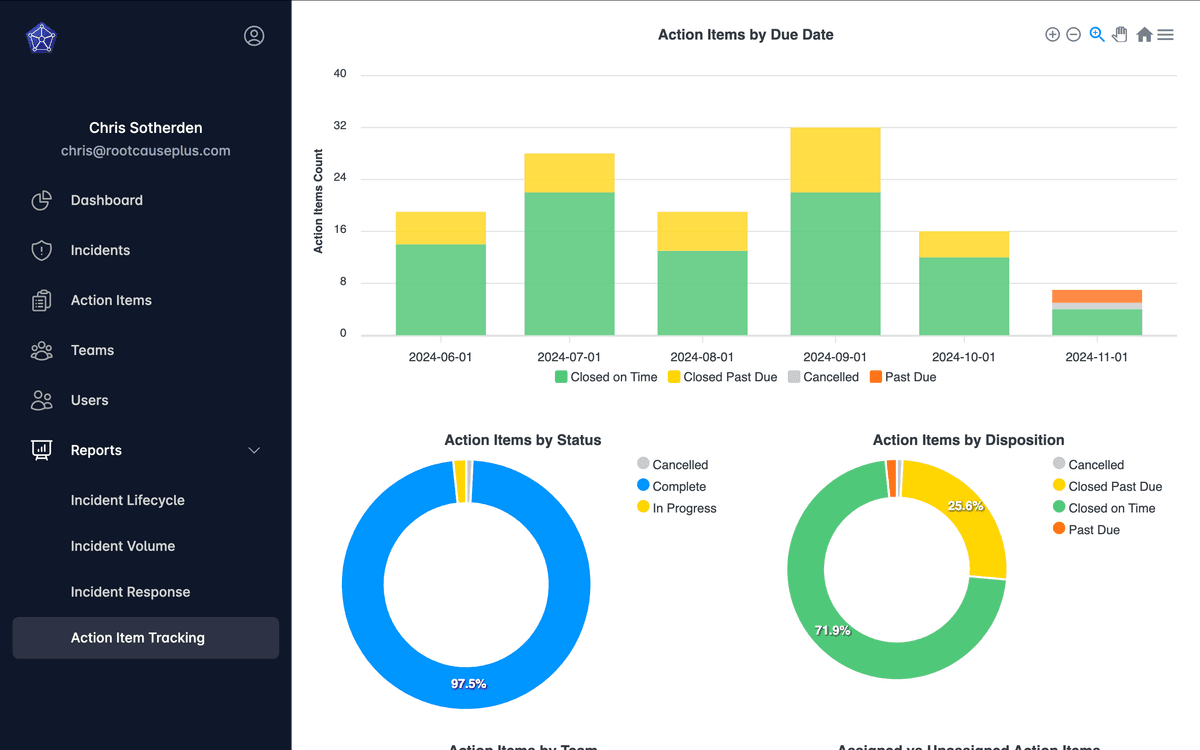Click Cancelled gray swatch in bar legend
The image size is (1200, 750).
794,377
